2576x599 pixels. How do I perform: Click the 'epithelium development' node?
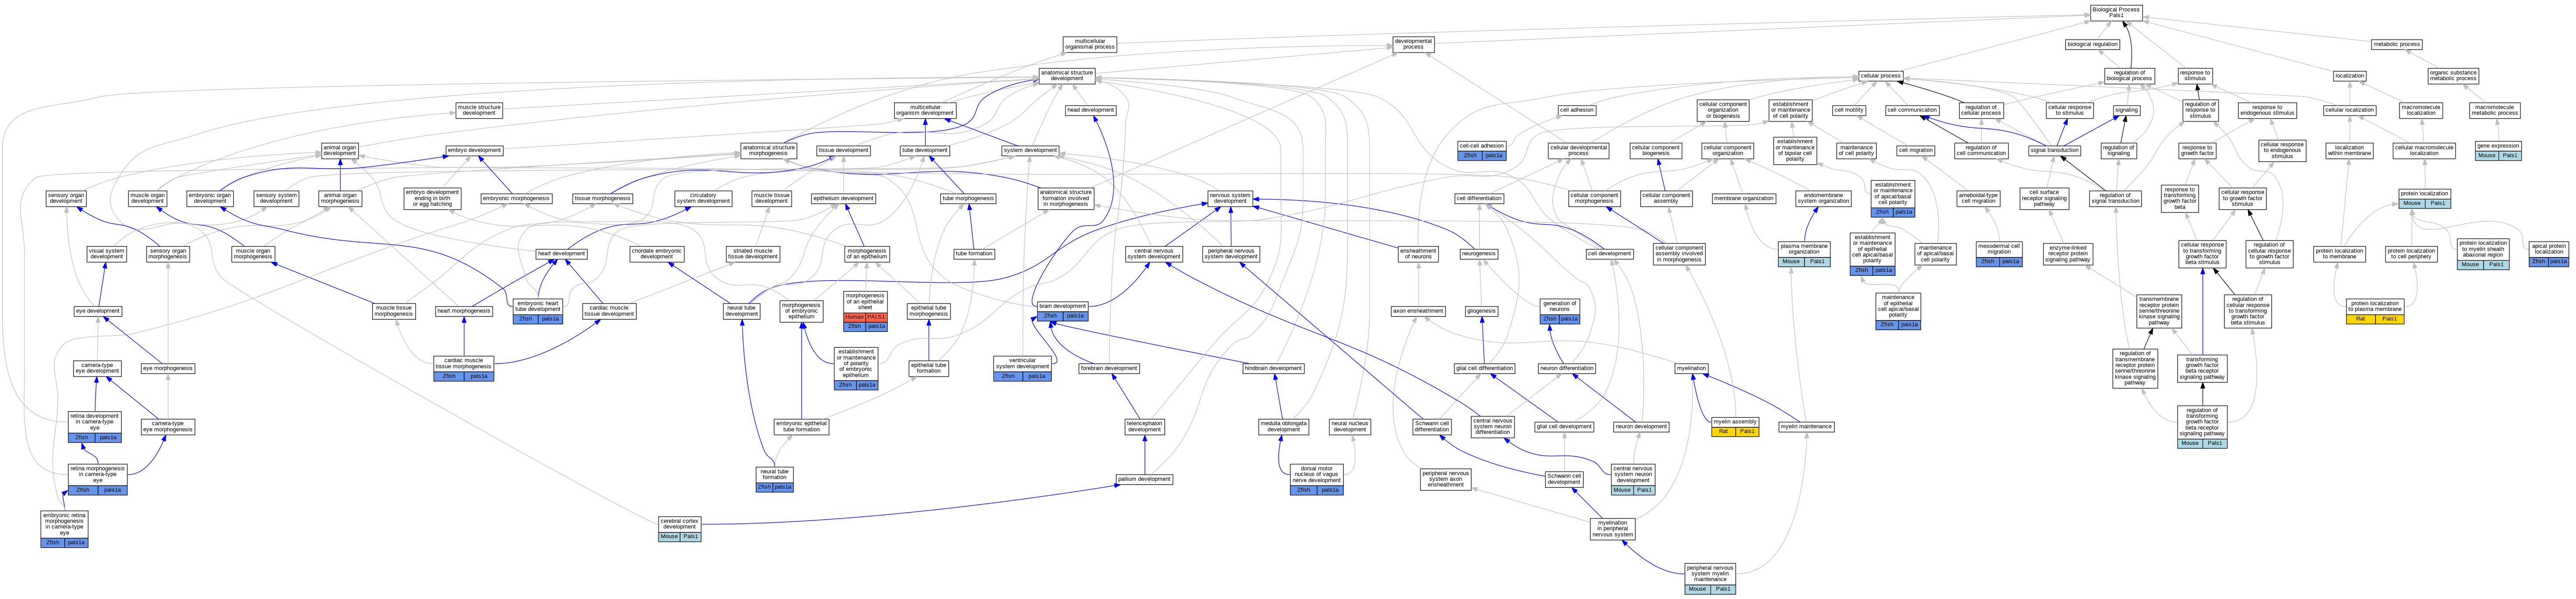[843, 199]
